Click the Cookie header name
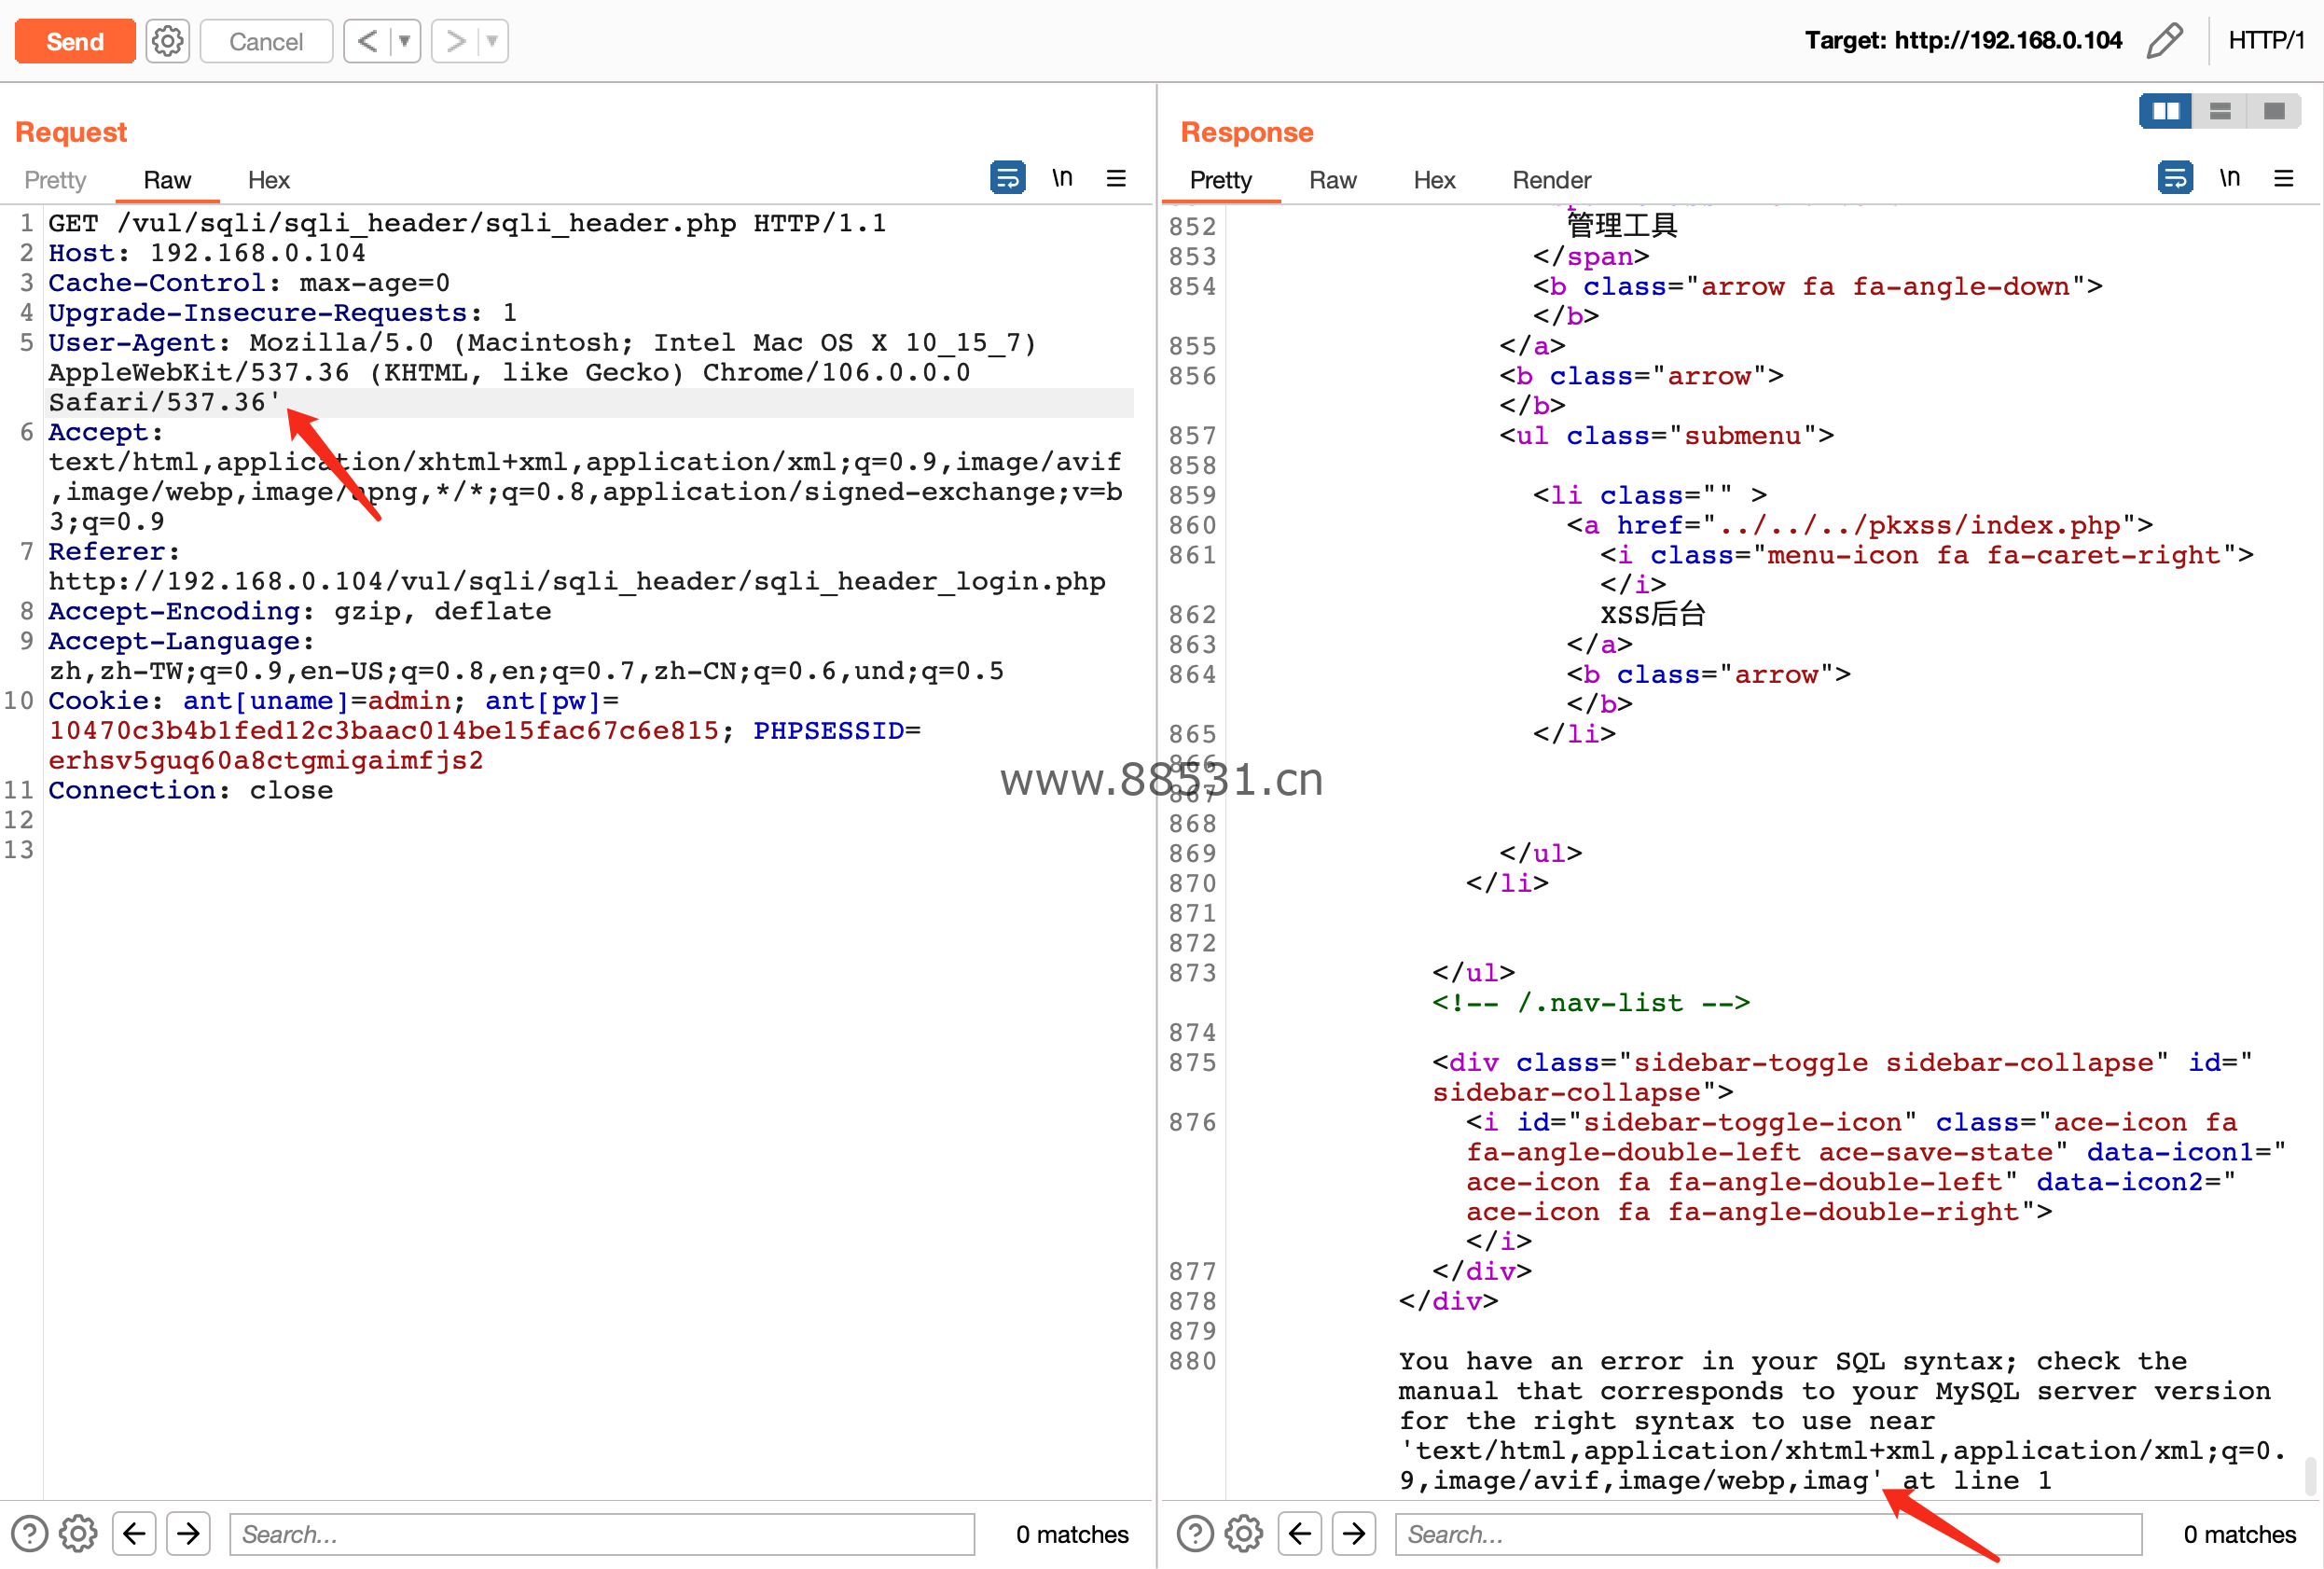Screen dimensions: 2324x1569 point(98,701)
